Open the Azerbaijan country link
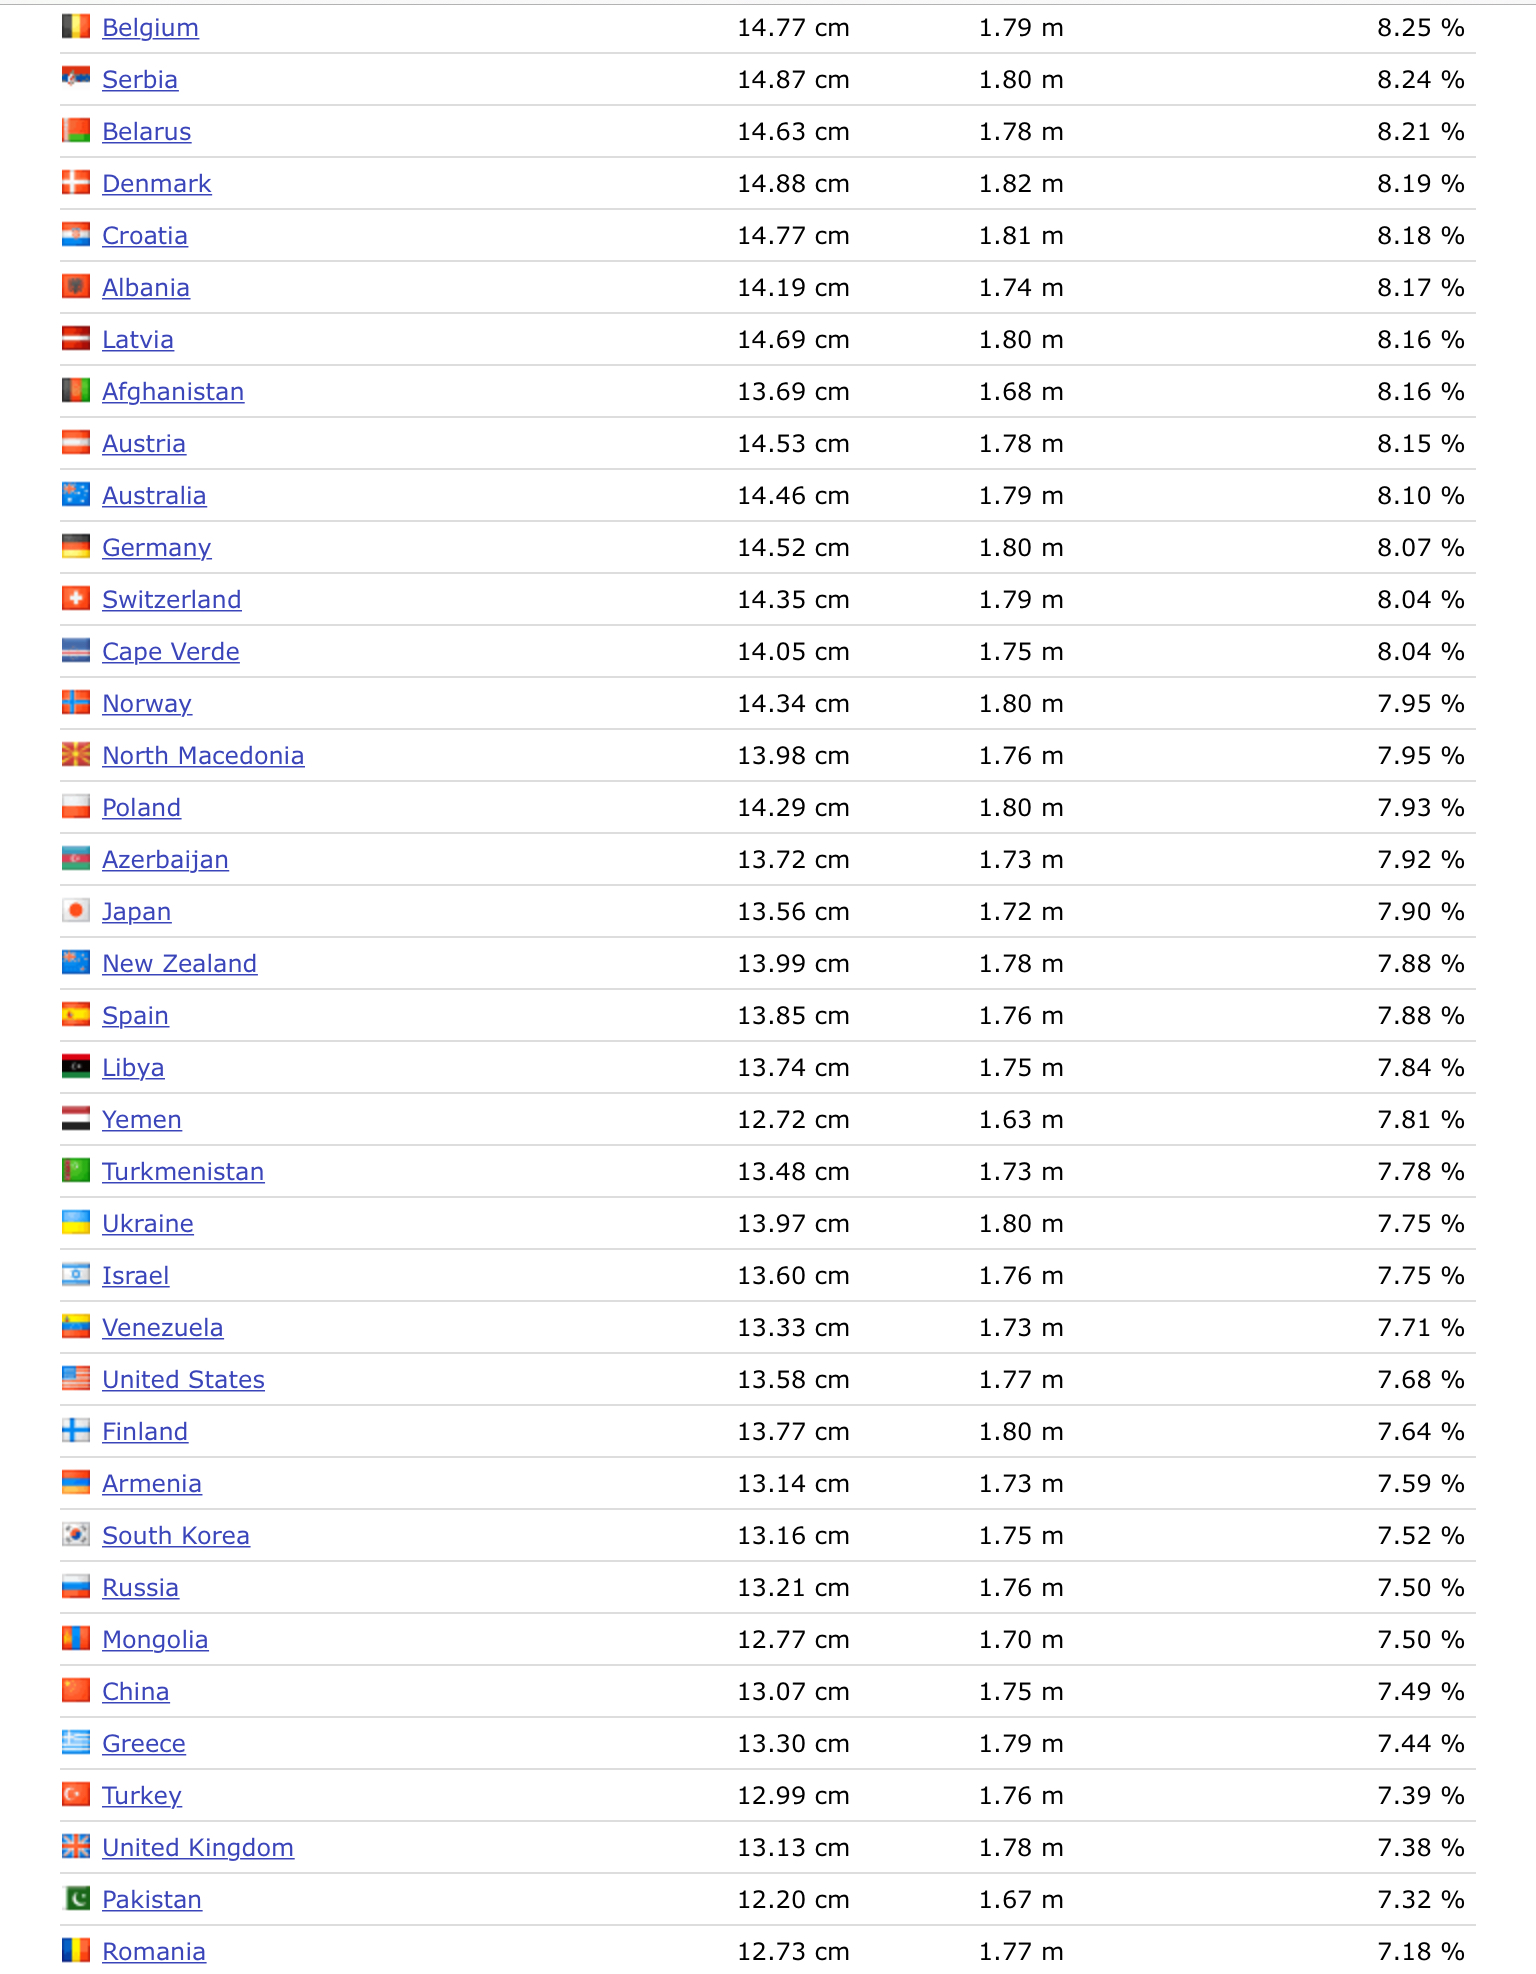 [x=165, y=860]
